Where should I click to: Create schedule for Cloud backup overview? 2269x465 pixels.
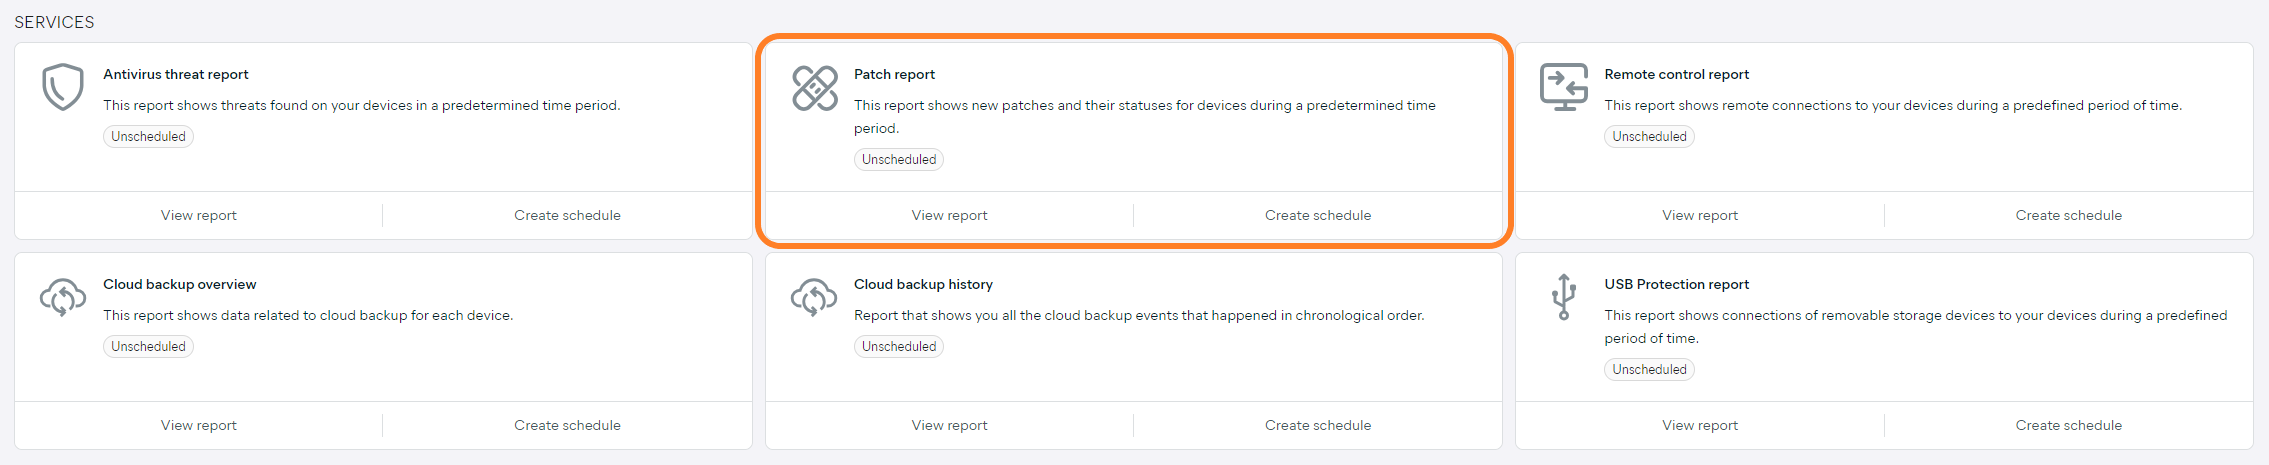click(567, 425)
